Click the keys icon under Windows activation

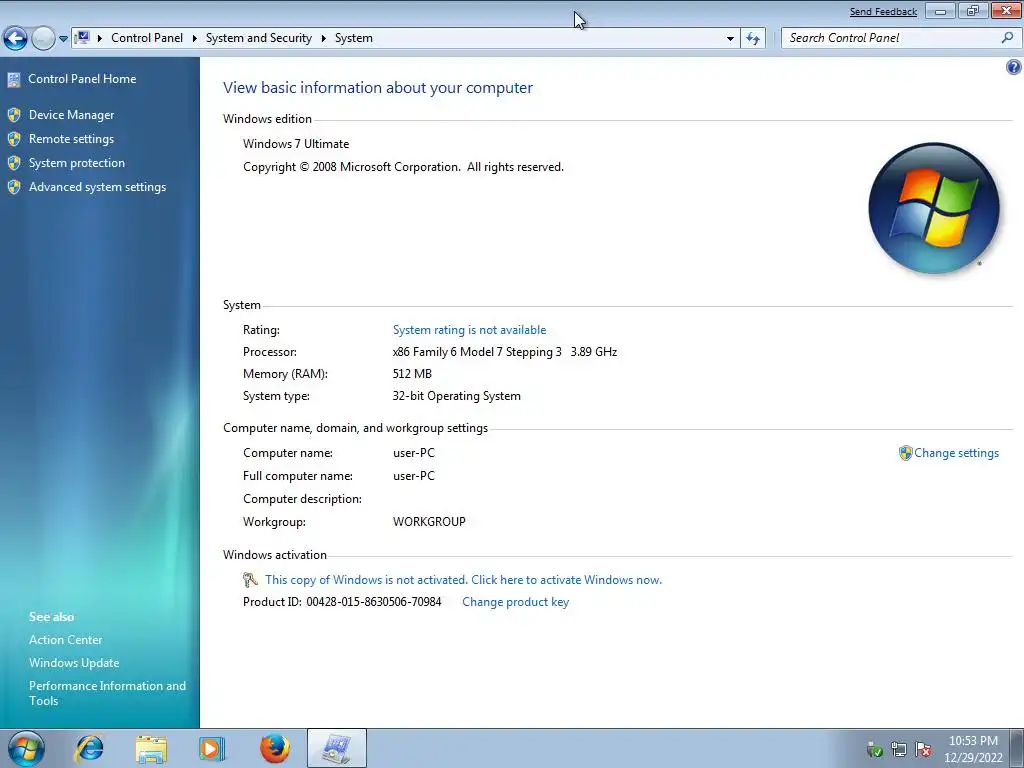[250, 580]
